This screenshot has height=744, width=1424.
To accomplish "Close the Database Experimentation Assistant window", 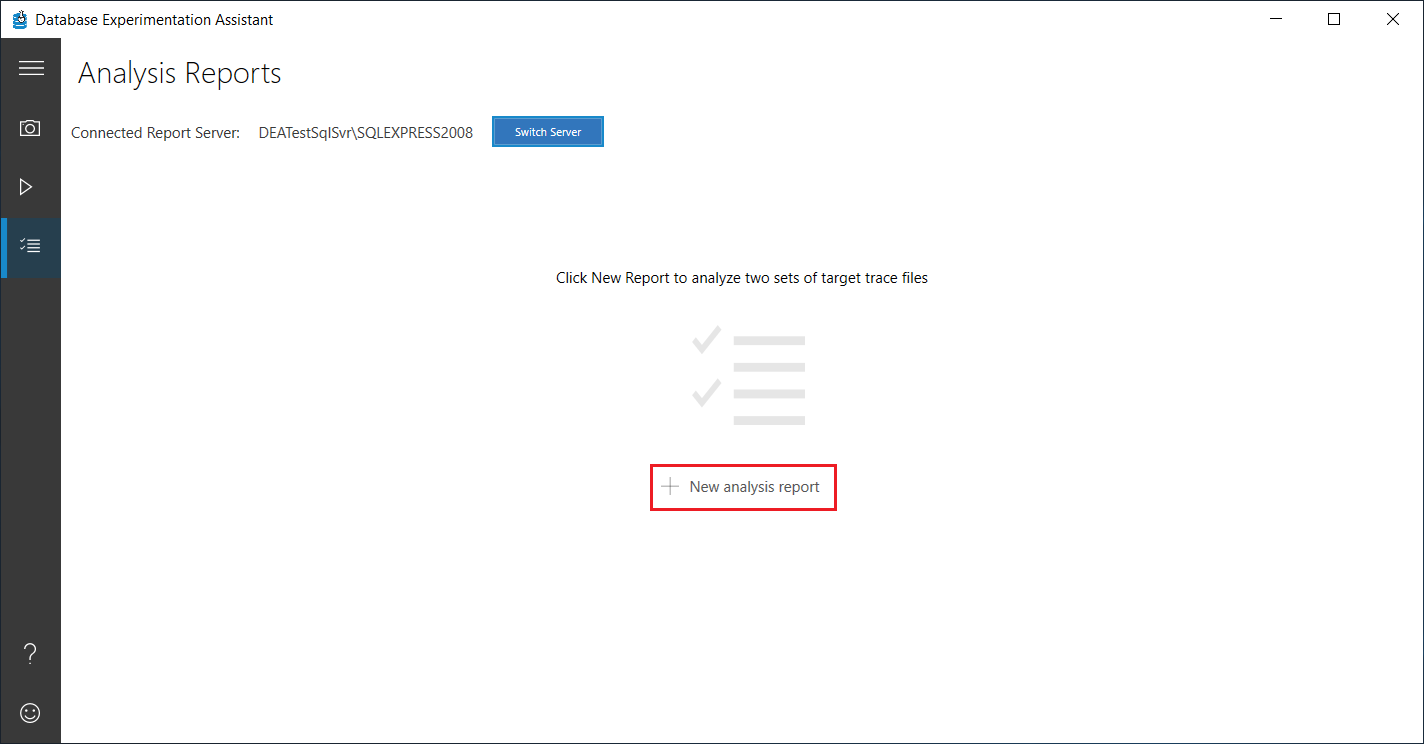I will [x=1393, y=19].
